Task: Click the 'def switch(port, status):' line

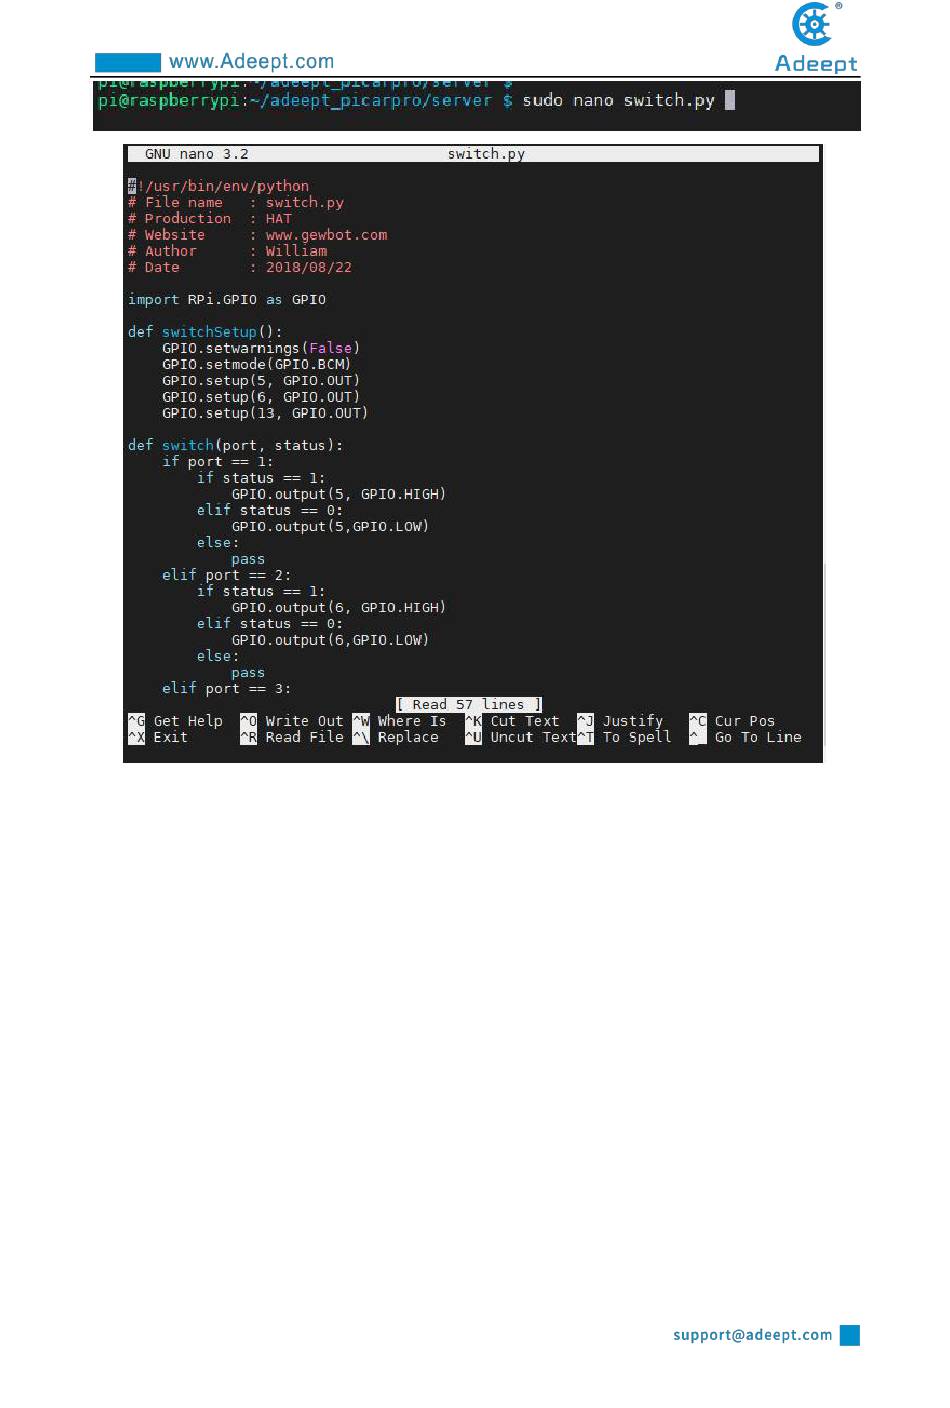Action: click(235, 445)
